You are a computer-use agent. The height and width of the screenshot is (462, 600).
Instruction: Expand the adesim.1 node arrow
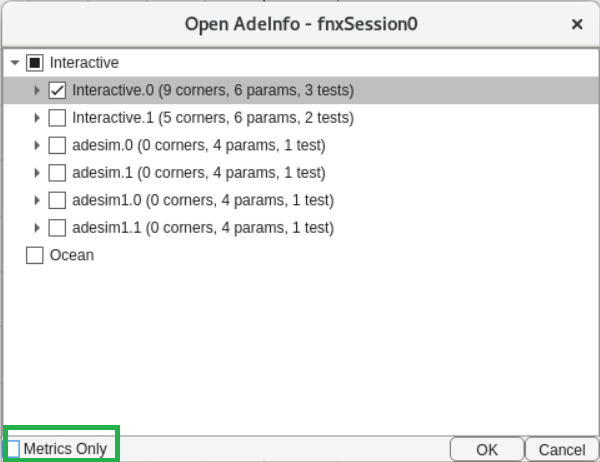coord(37,173)
